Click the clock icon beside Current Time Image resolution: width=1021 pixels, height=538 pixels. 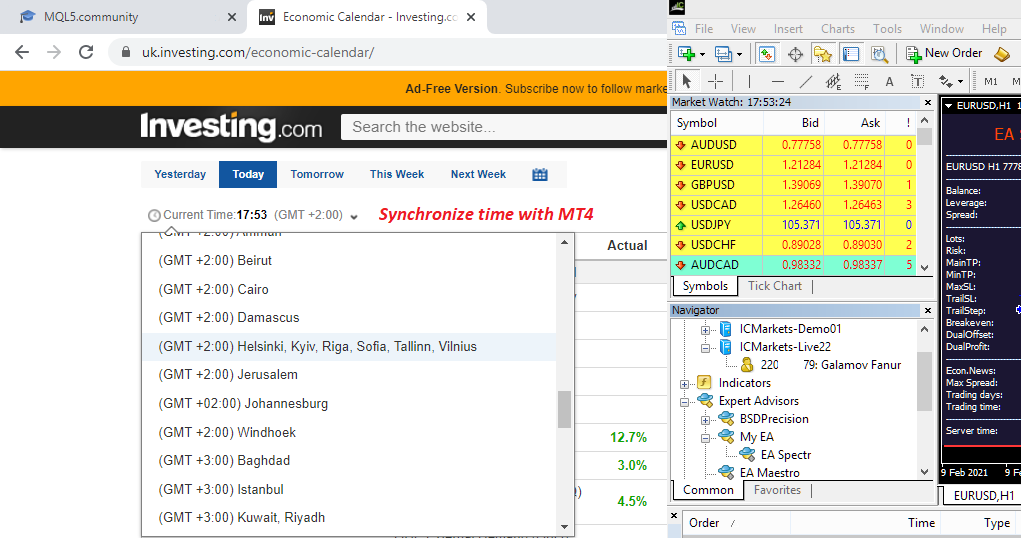tap(154, 216)
